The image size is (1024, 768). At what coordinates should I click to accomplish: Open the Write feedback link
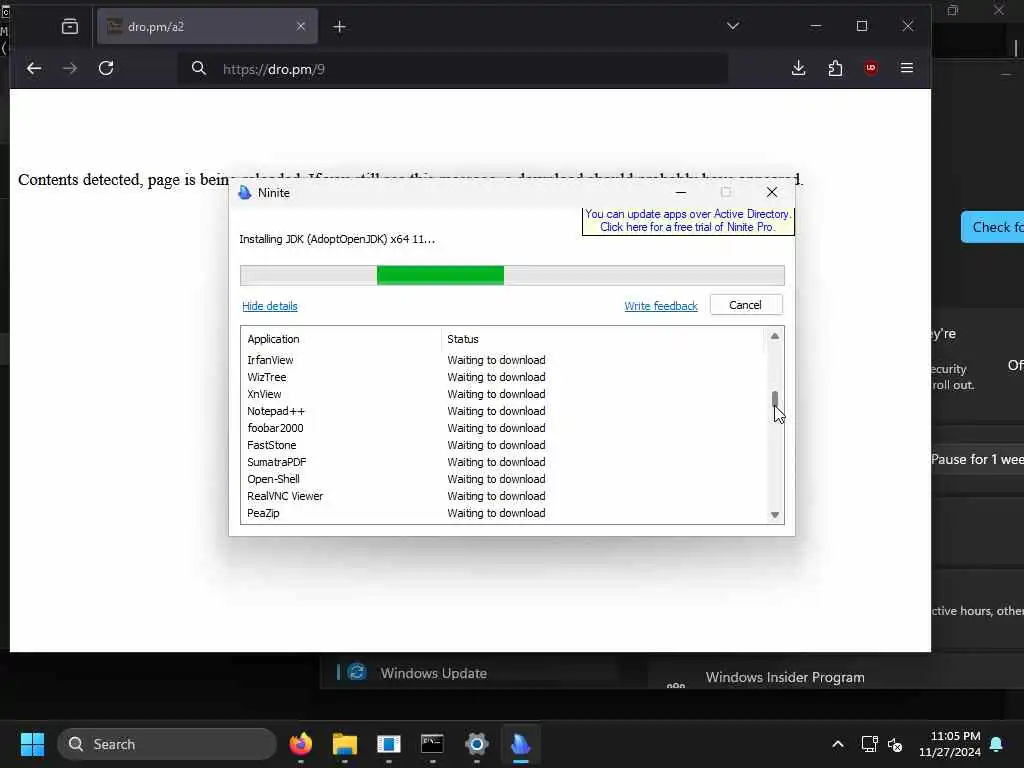tap(661, 306)
